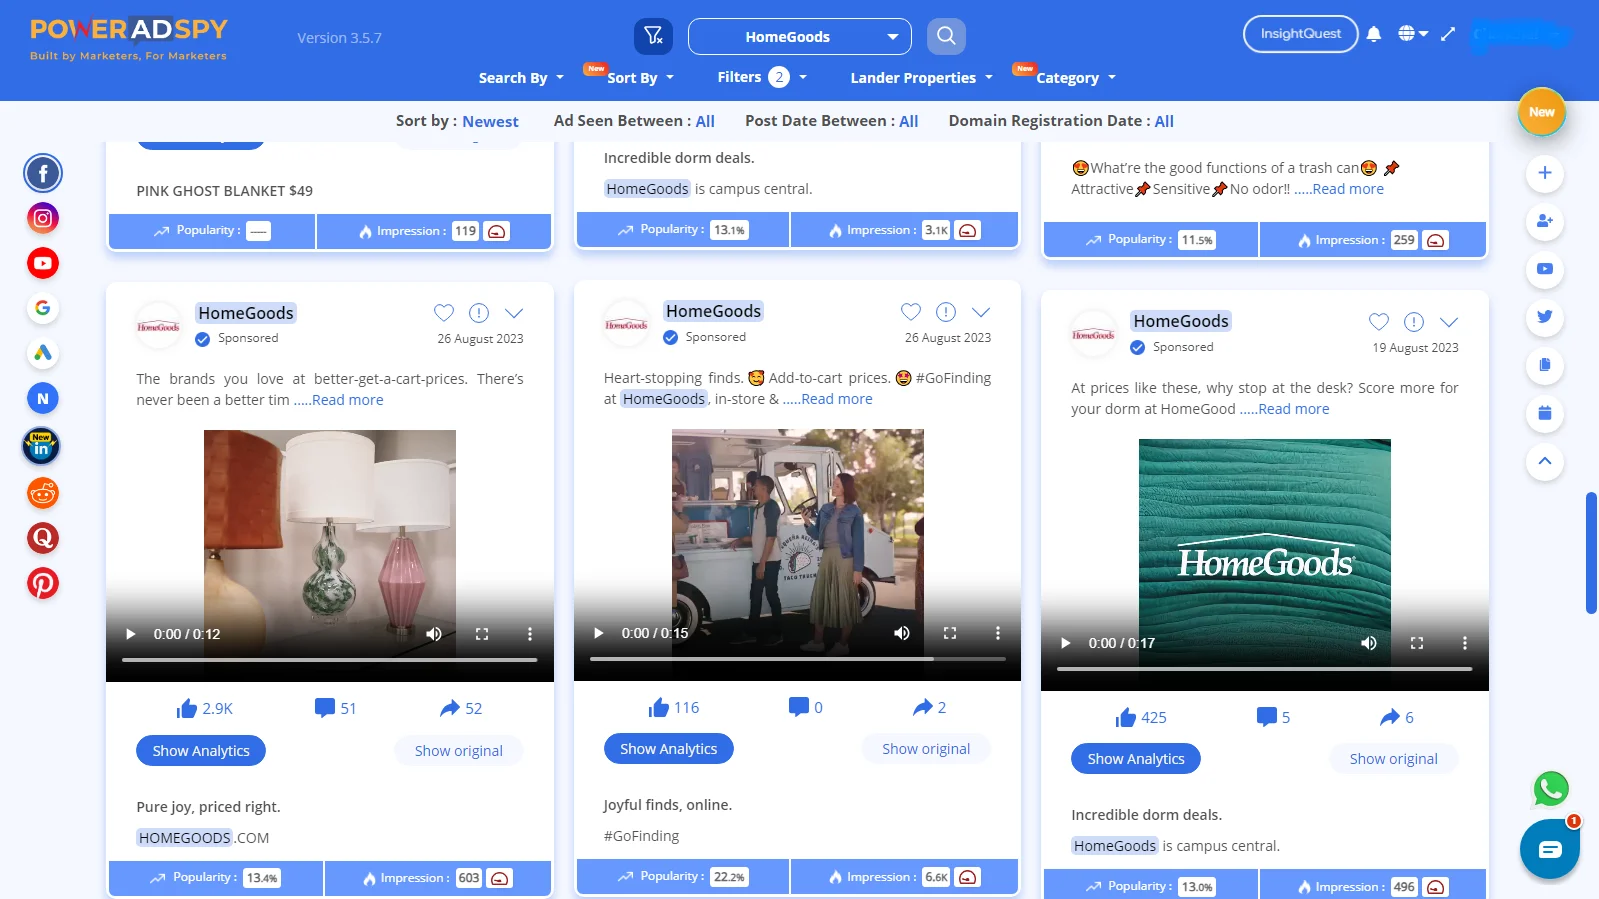
Task: Seek the 0:15 food truck video progress bar
Action: coord(797,659)
